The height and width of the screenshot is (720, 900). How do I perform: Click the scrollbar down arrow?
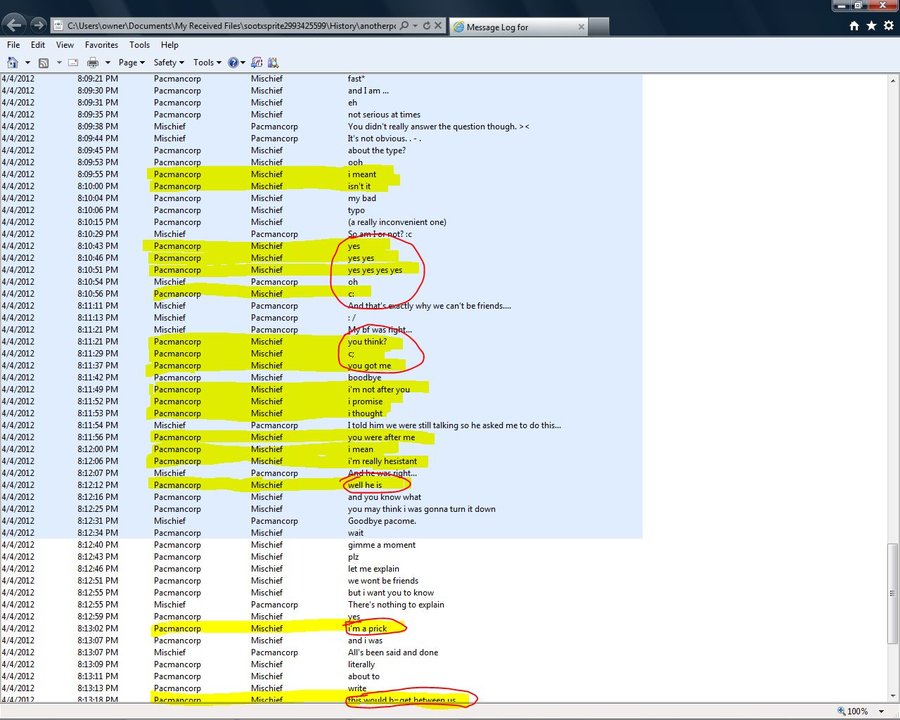pyautogui.click(x=893, y=696)
